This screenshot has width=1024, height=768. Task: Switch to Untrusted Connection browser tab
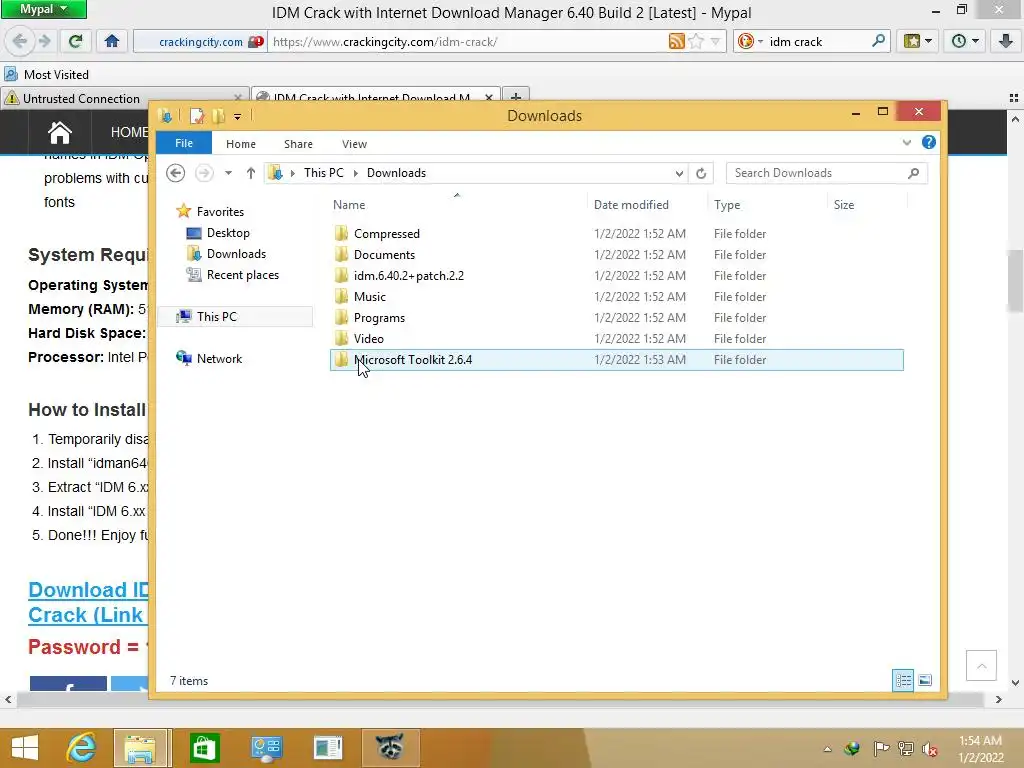click(x=124, y=98)
